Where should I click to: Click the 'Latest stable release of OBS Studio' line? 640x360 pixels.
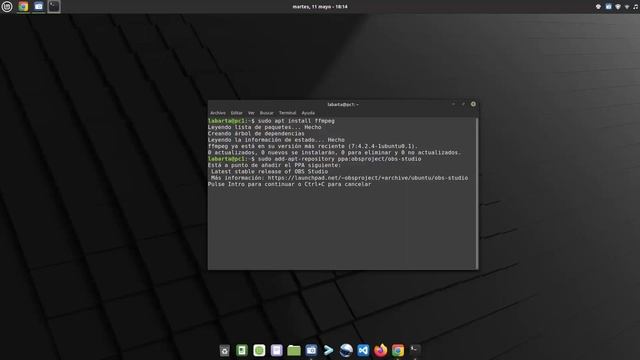(269, 172)
